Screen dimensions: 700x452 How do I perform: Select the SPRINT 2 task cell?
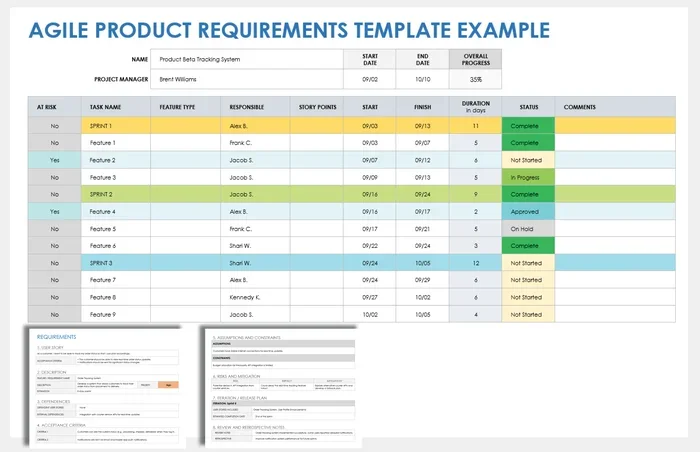(x=116, y=194)
